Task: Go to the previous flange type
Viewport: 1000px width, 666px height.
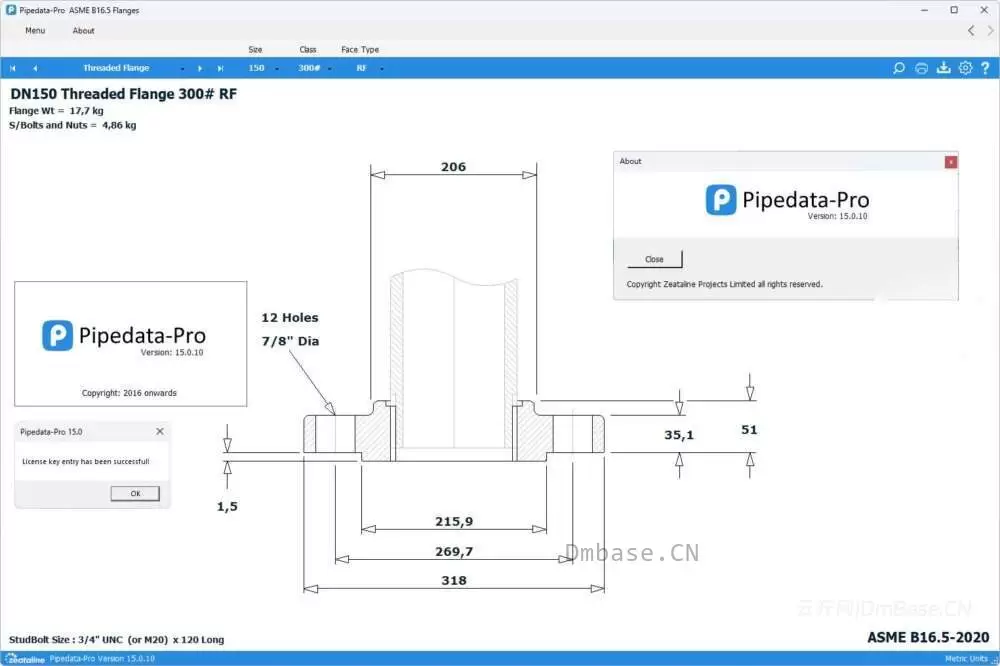Action: 35,68
